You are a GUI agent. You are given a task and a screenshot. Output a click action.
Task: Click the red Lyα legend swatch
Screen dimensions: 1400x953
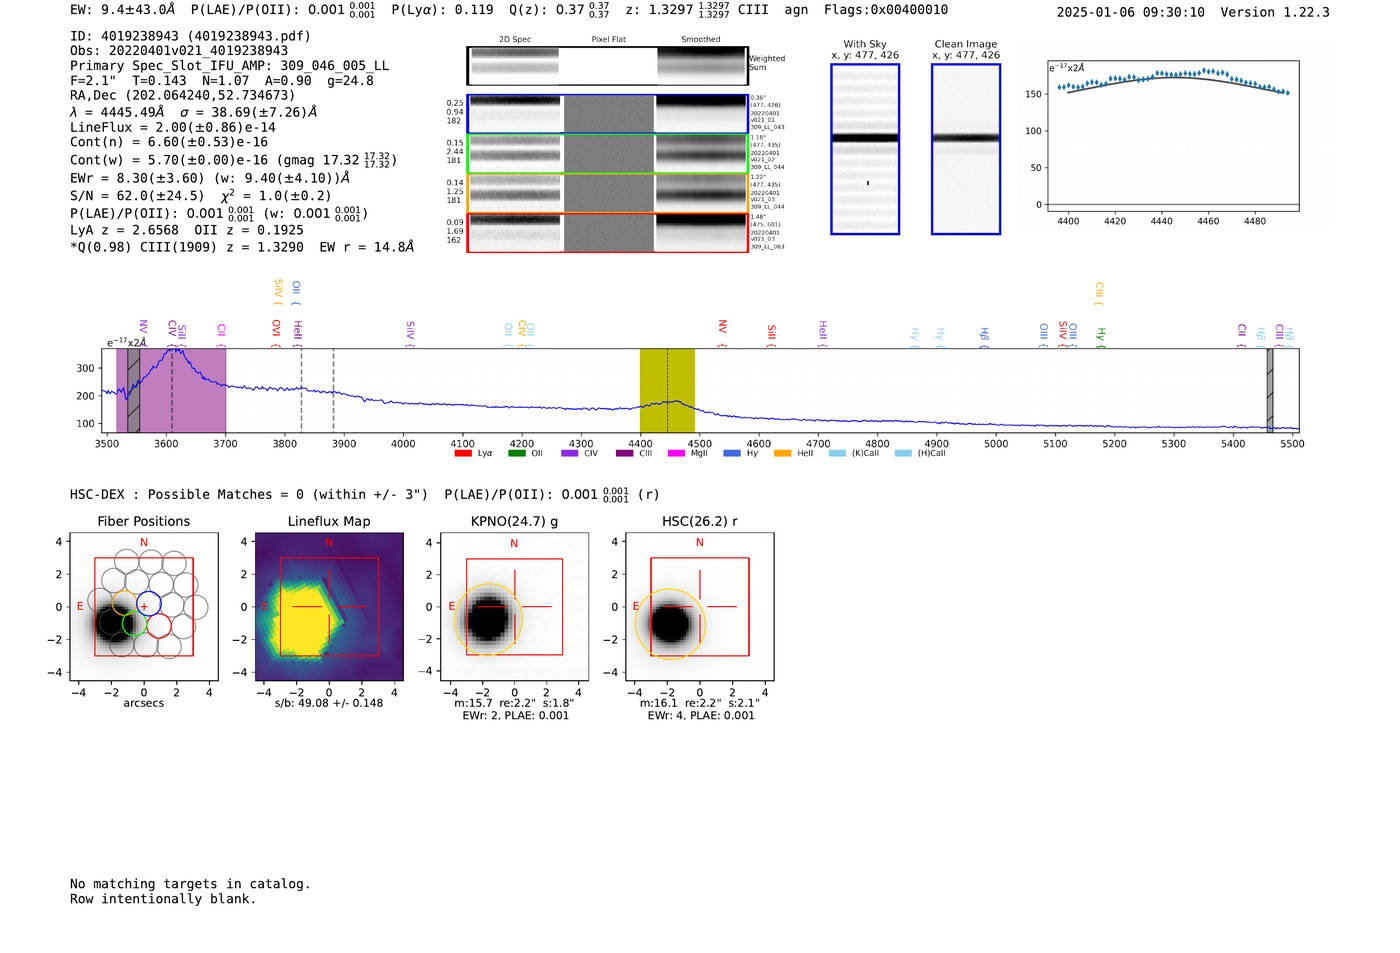coord(463,454)
